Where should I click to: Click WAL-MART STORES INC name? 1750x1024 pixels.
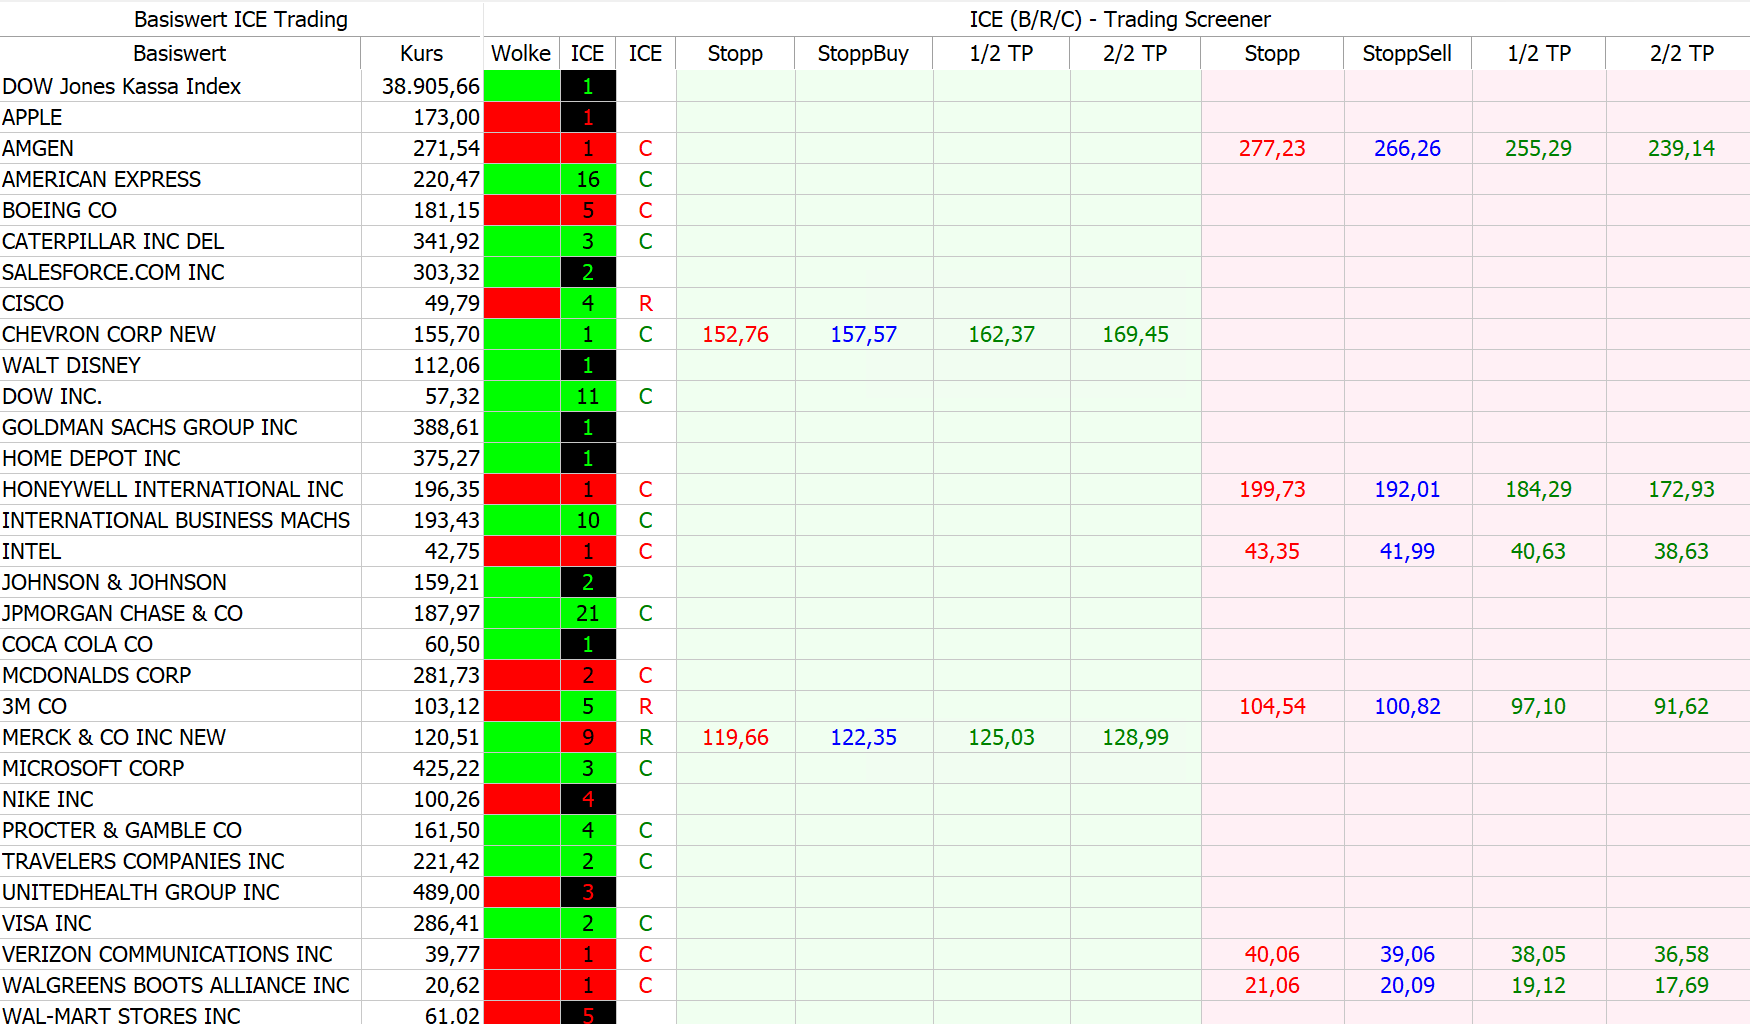121,1013
